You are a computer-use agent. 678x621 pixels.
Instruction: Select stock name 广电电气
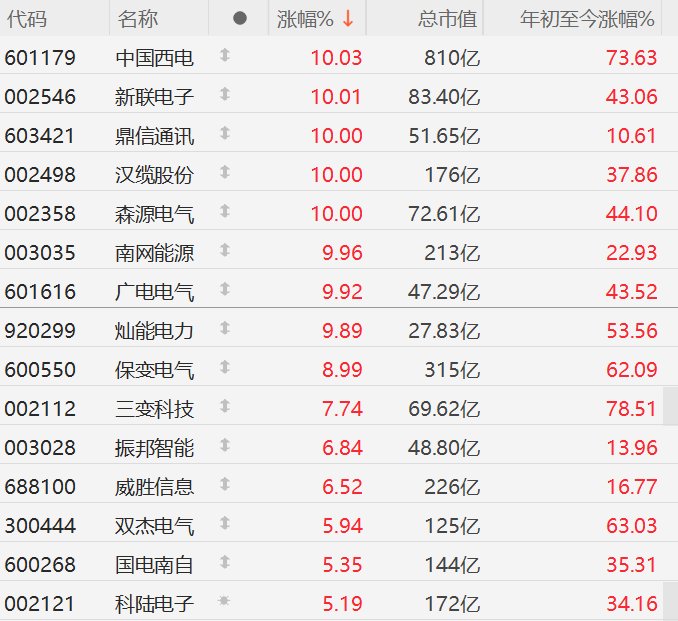154,292
